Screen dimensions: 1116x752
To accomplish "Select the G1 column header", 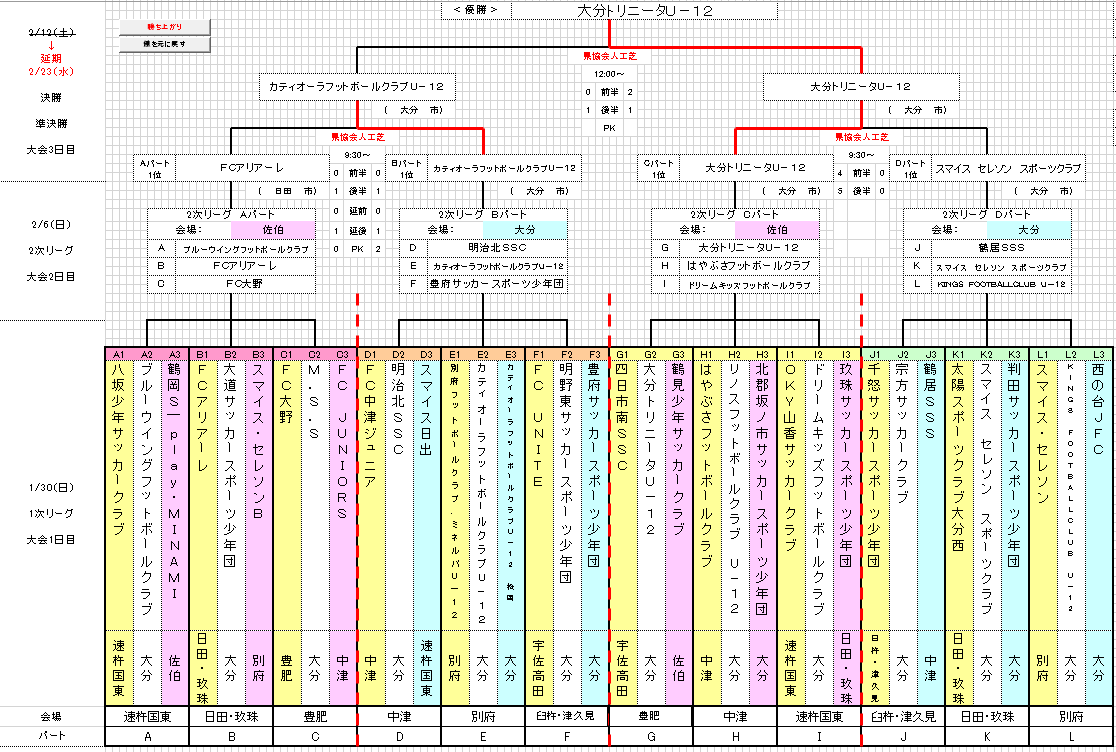I will tap(623, 354).
